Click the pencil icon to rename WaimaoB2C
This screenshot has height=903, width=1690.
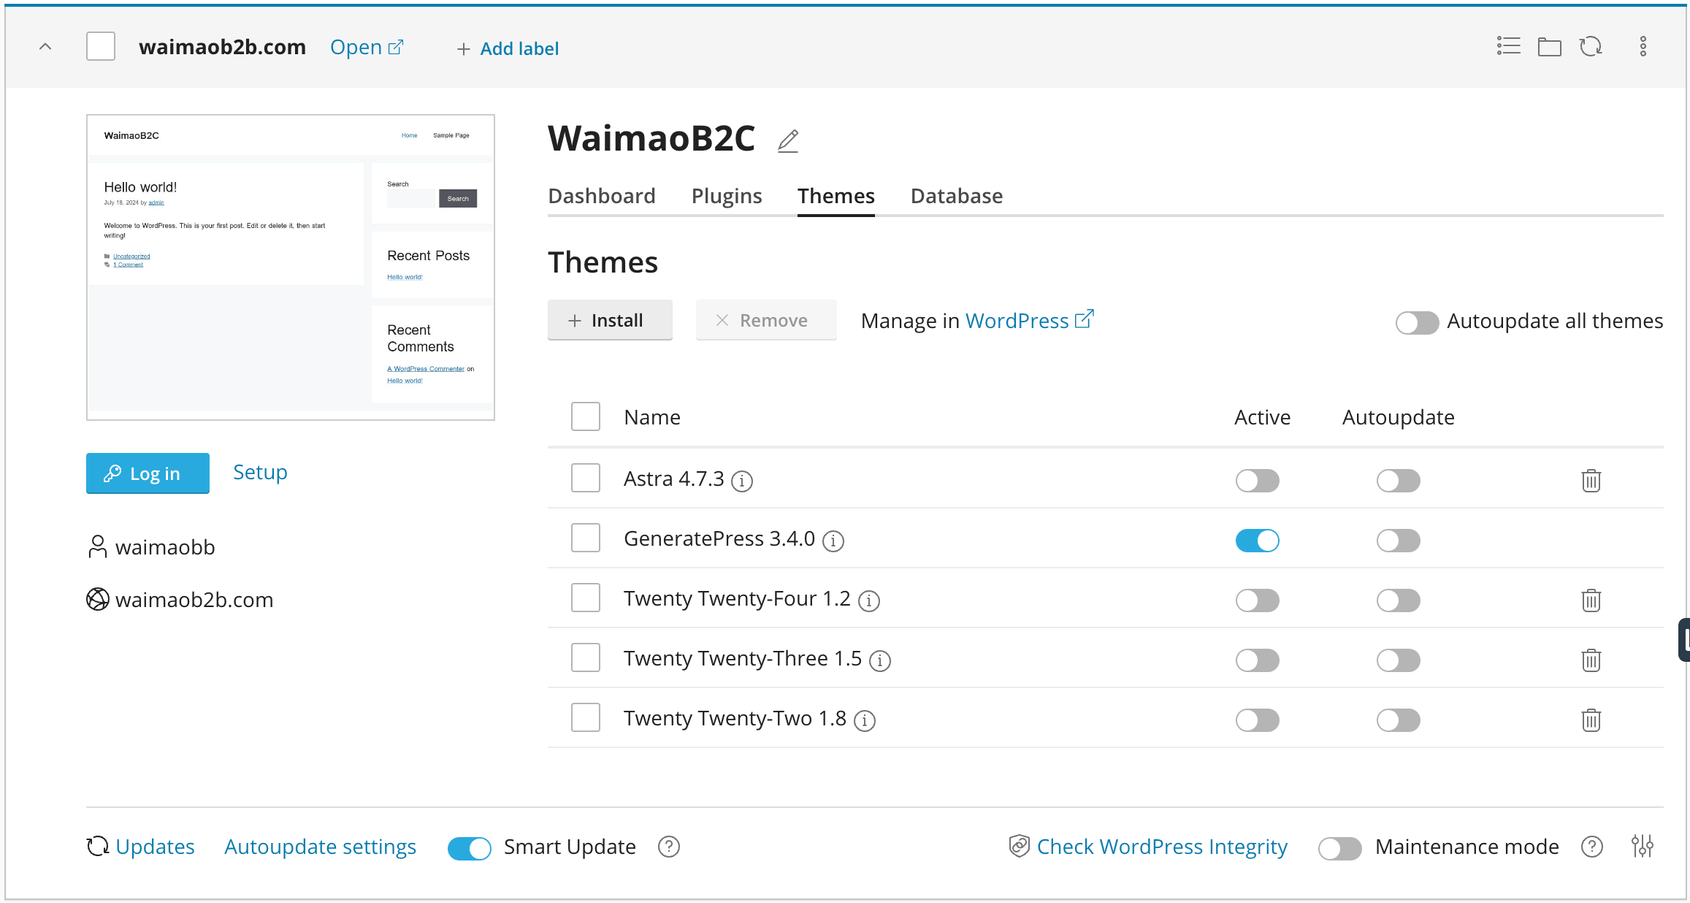[x=787, y=140]
